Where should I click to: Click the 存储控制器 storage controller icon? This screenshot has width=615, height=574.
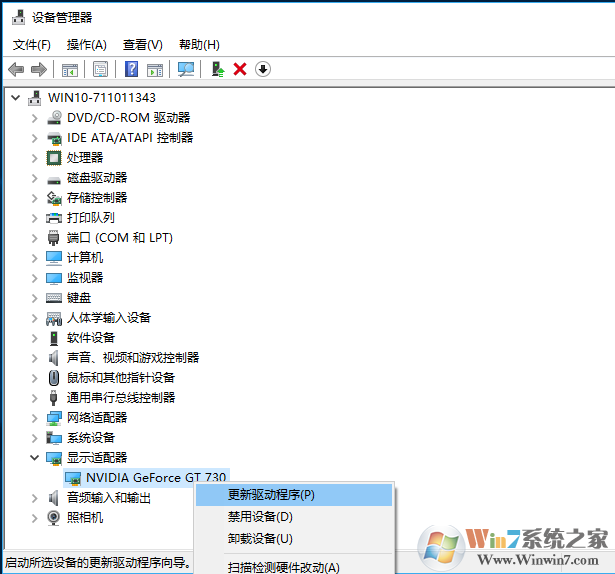[54, 198]
